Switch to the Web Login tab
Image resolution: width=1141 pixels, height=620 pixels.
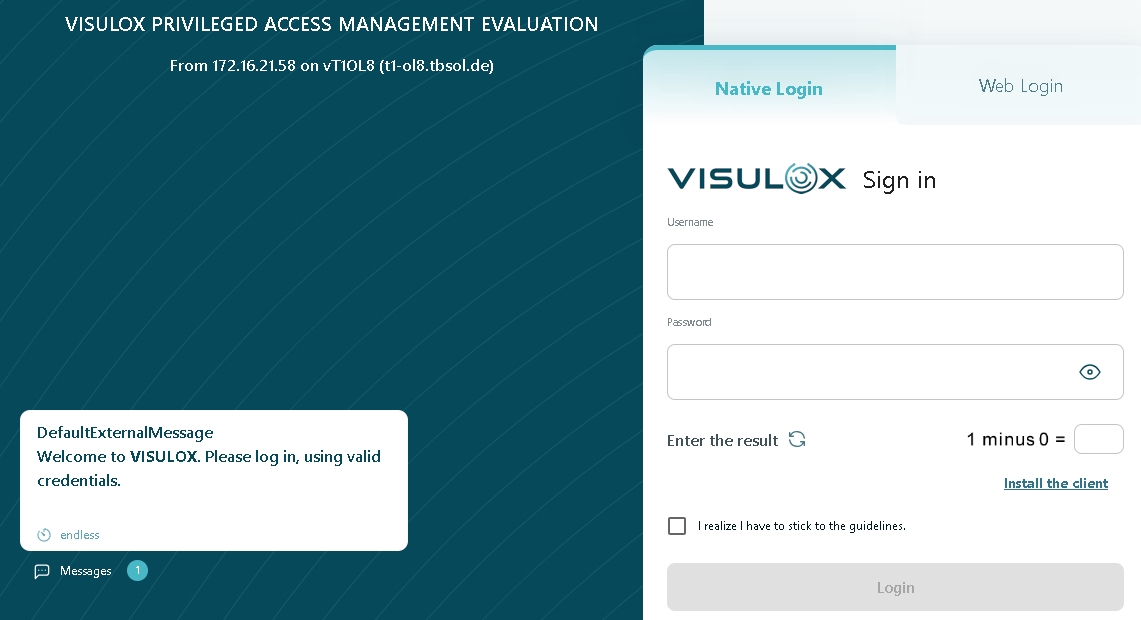pyautogui.click(x=1020, y=86)
